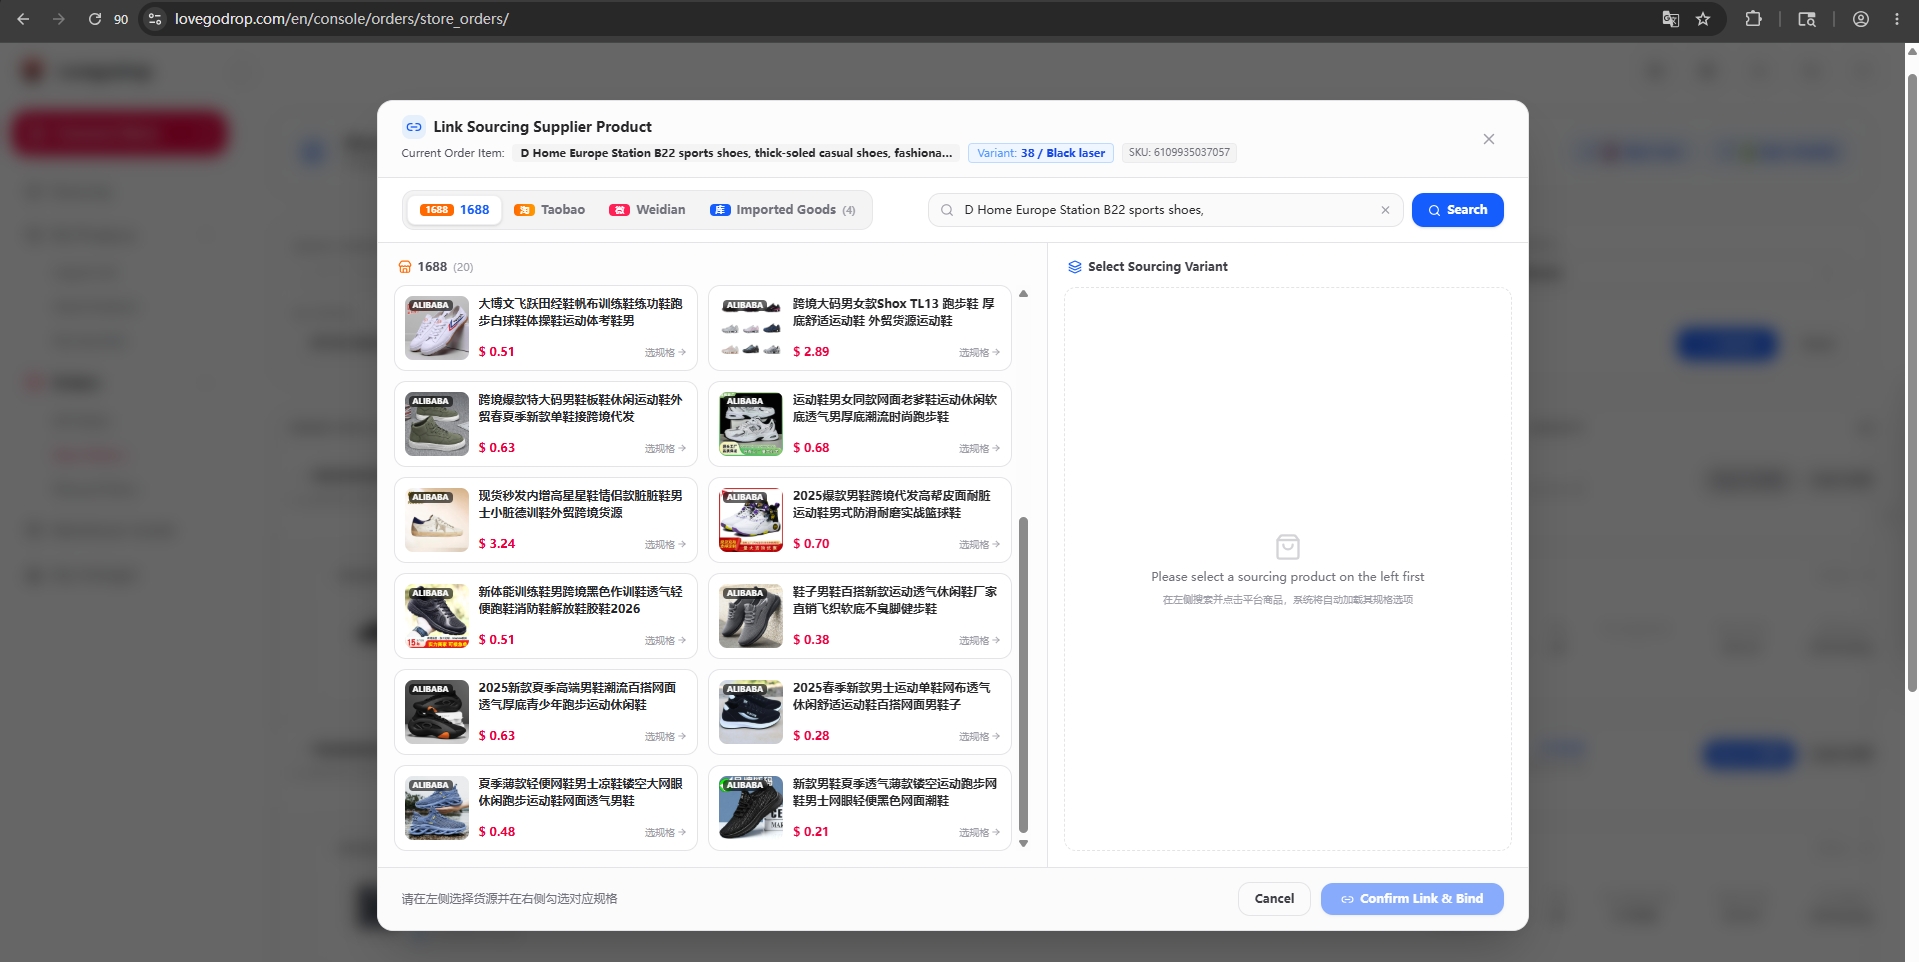Viewport: 1919px width, 962px height.
Task: Open the browser side panel icon
Action: click(x=1806, y=19)
